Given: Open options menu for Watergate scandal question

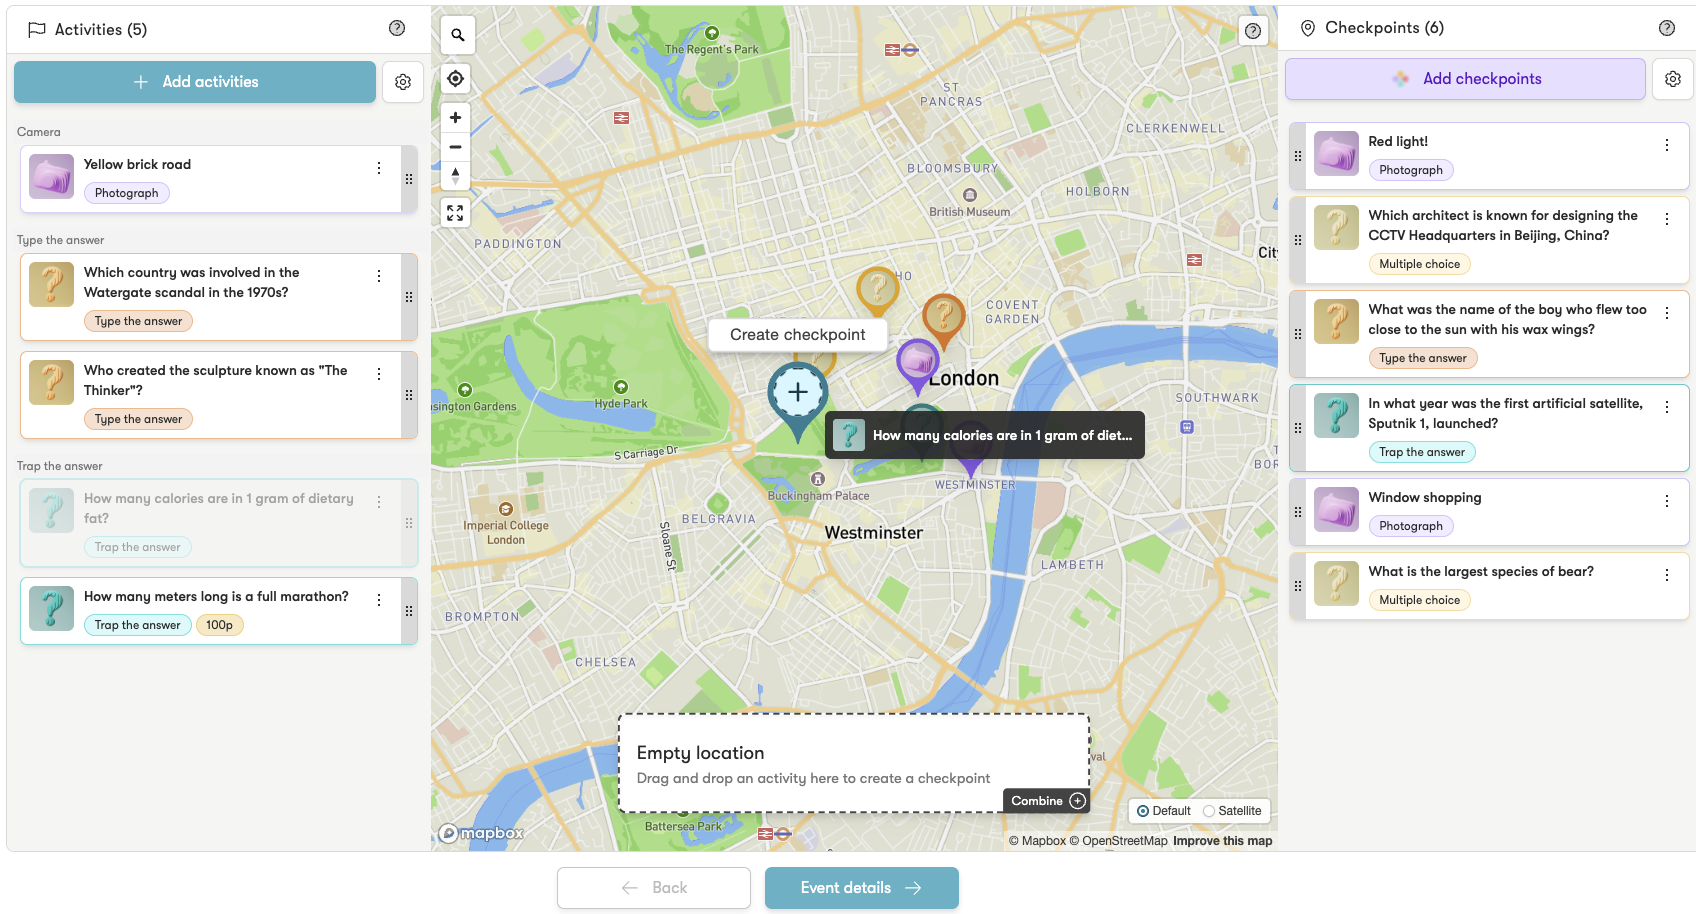Looking at the screenshot, I should coord(379,276).
